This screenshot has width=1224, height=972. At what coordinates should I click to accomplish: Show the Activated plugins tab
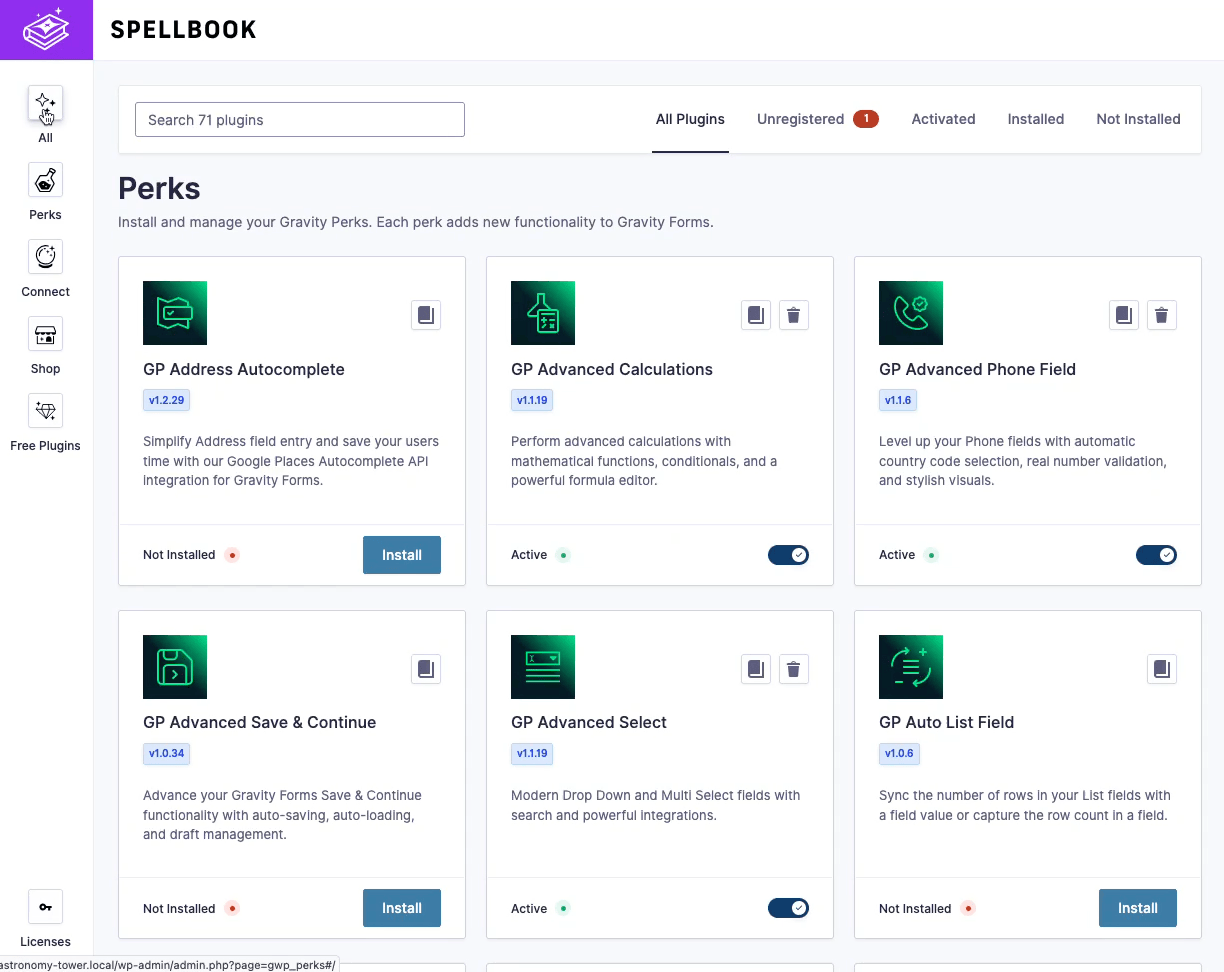coord(943,119)
